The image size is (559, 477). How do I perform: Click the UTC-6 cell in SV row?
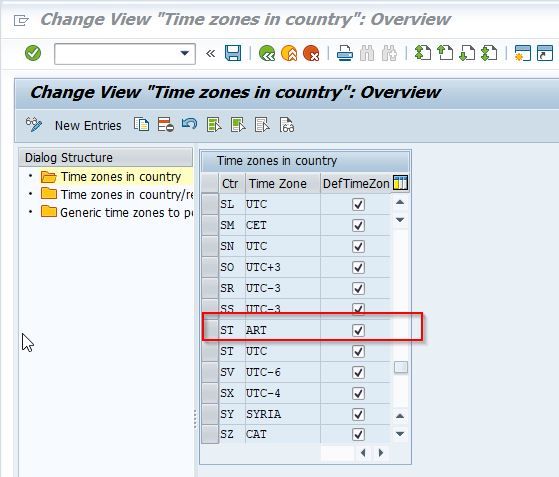[283, 373]
